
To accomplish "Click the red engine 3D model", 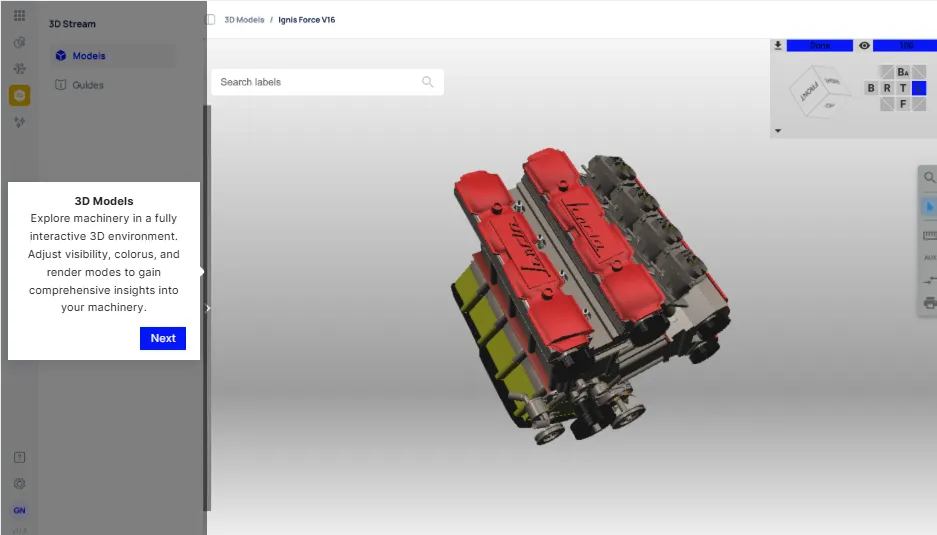I will [589, 296].
